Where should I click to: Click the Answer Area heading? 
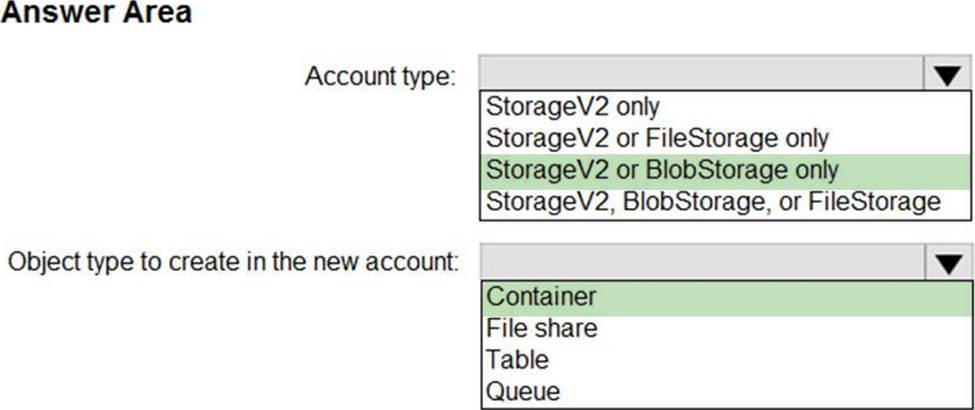click(97, 14)
